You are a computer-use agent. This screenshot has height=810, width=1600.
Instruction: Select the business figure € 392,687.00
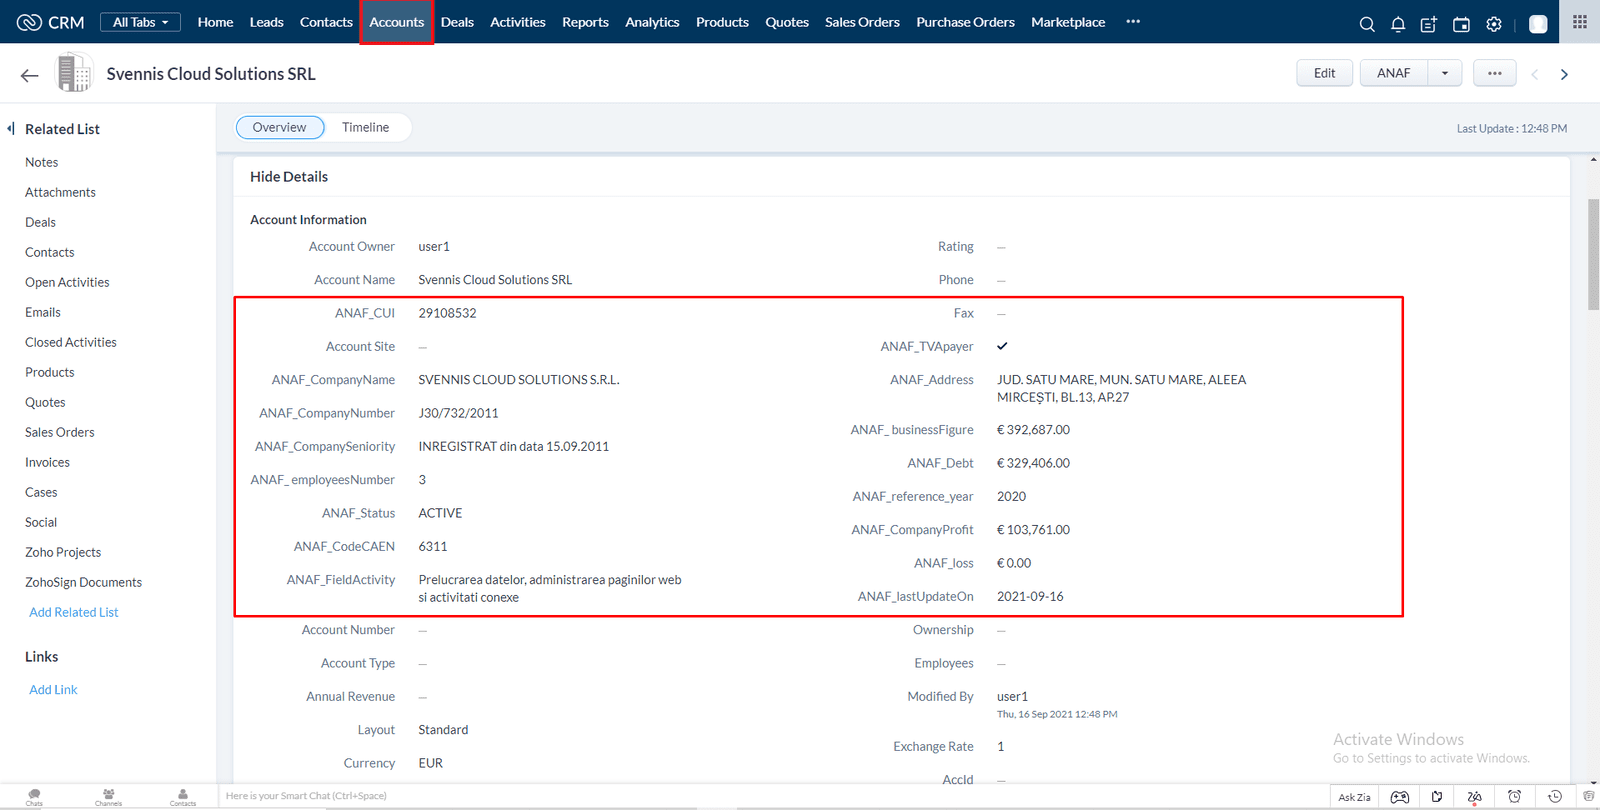click(x=1033, y=430)
